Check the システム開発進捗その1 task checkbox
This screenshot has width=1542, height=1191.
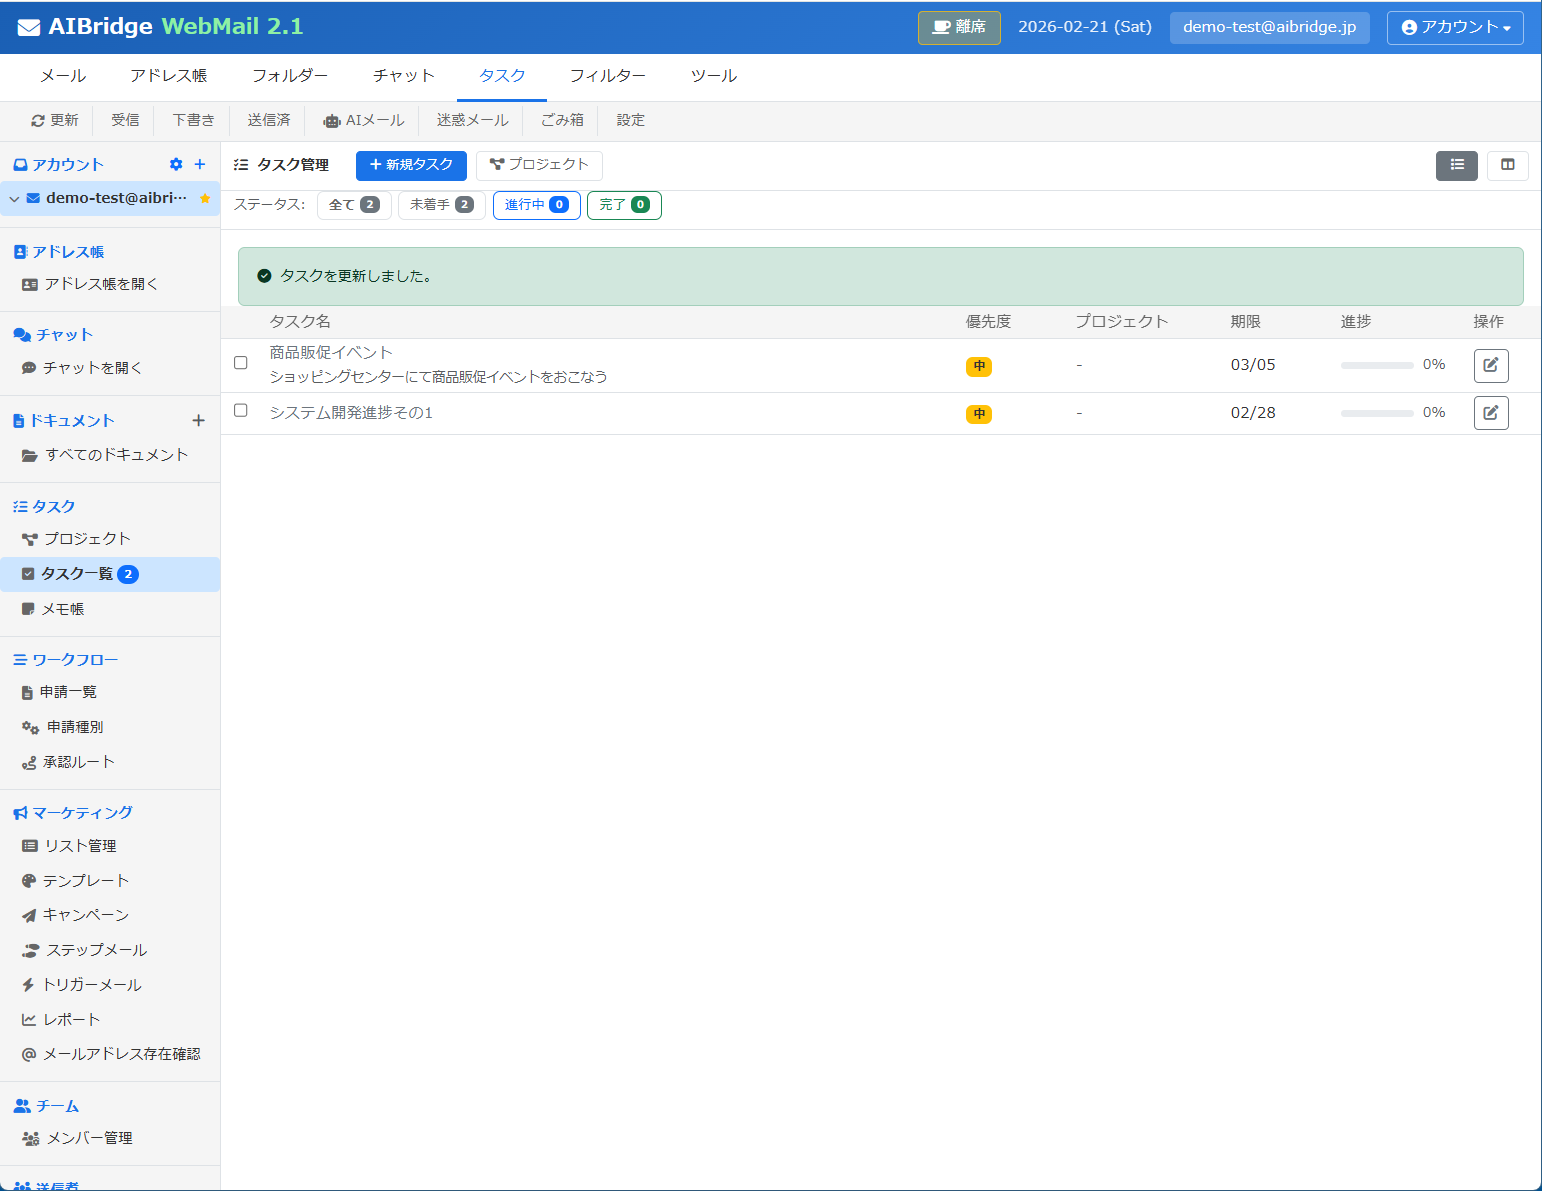coord(240,410)
